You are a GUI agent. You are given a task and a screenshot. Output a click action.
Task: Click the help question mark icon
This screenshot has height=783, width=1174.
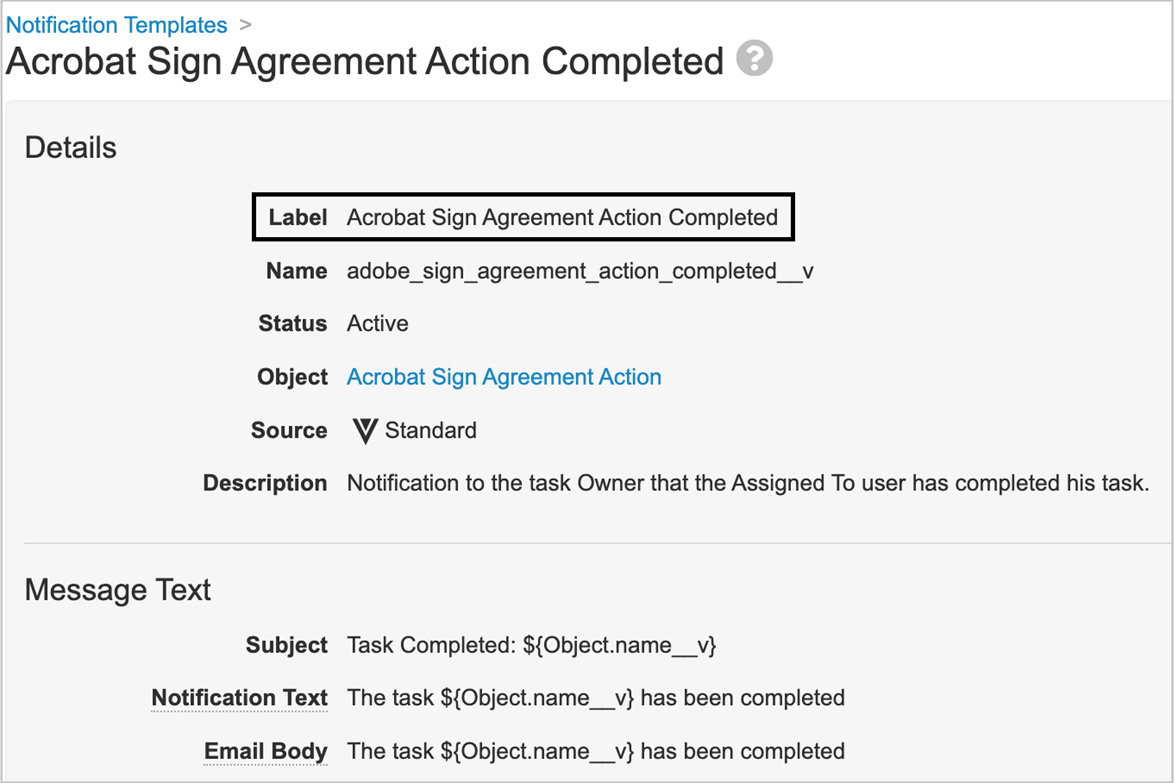754,59
